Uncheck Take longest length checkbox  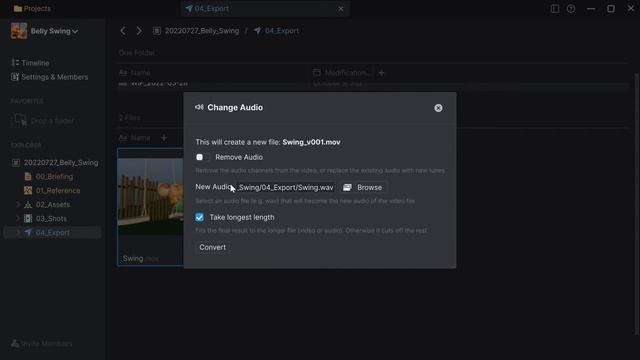(x=199, y=217)
